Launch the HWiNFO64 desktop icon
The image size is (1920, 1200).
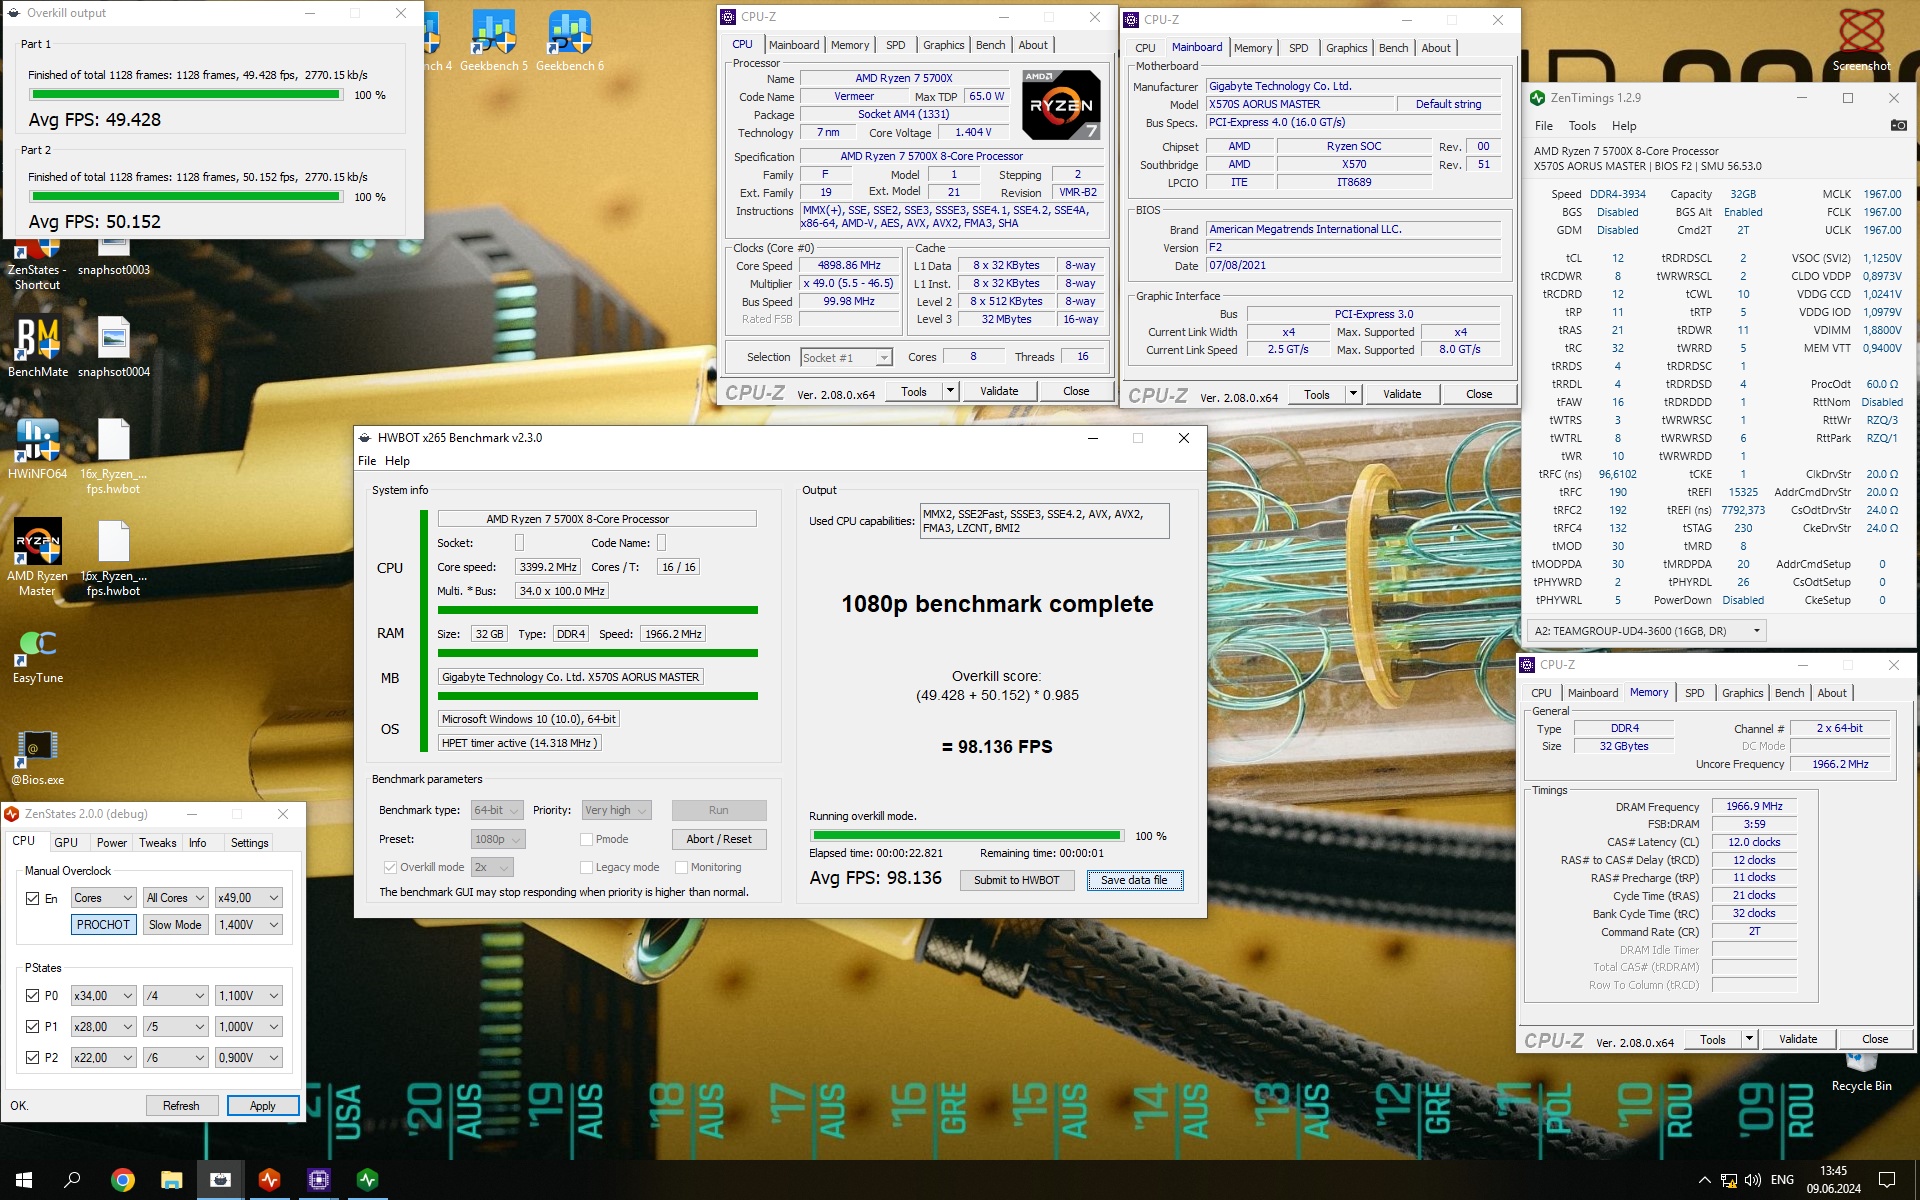(x=38, y=450)
